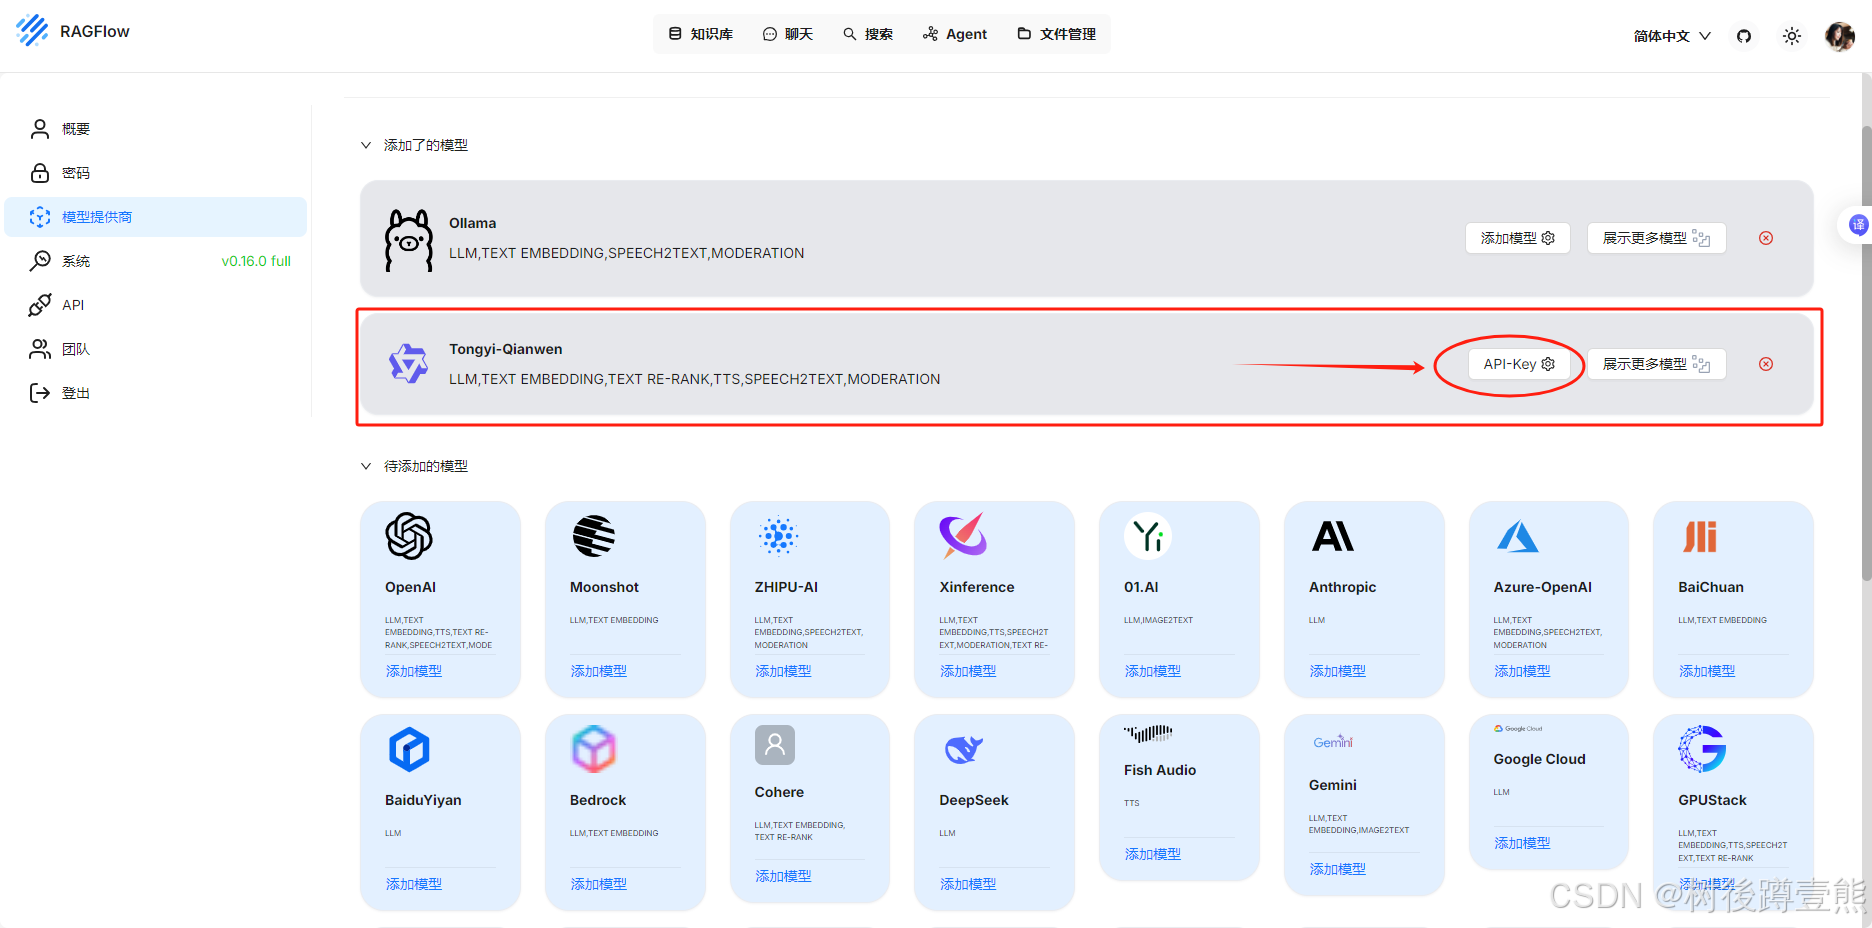The image size is (1872, 928).
Task: Click 展示更多模型 for Tongyi-Qianwen
Action: coord(1656,364)
